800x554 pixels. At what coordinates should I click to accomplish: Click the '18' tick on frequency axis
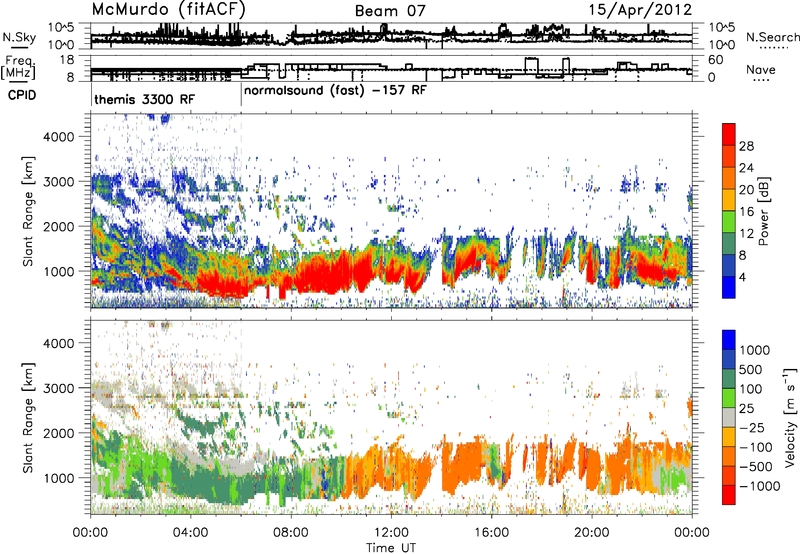tap(67, 60)
